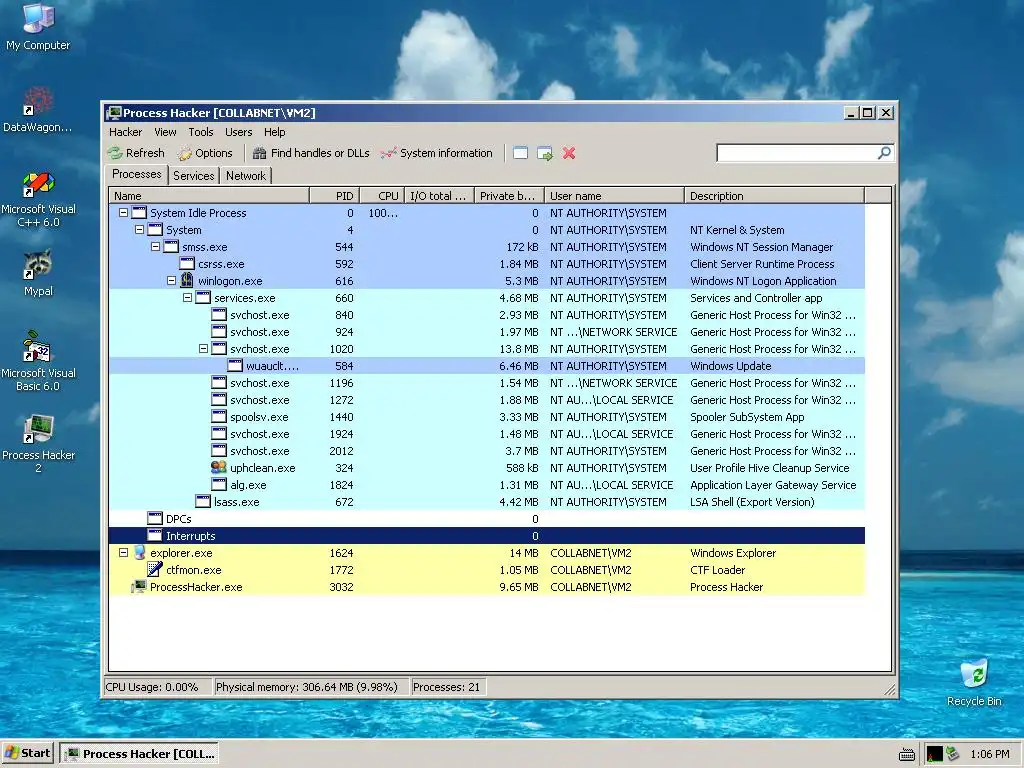Click the Start button
The width and height of the screenshot is (1024, 768).
(27, 753)
